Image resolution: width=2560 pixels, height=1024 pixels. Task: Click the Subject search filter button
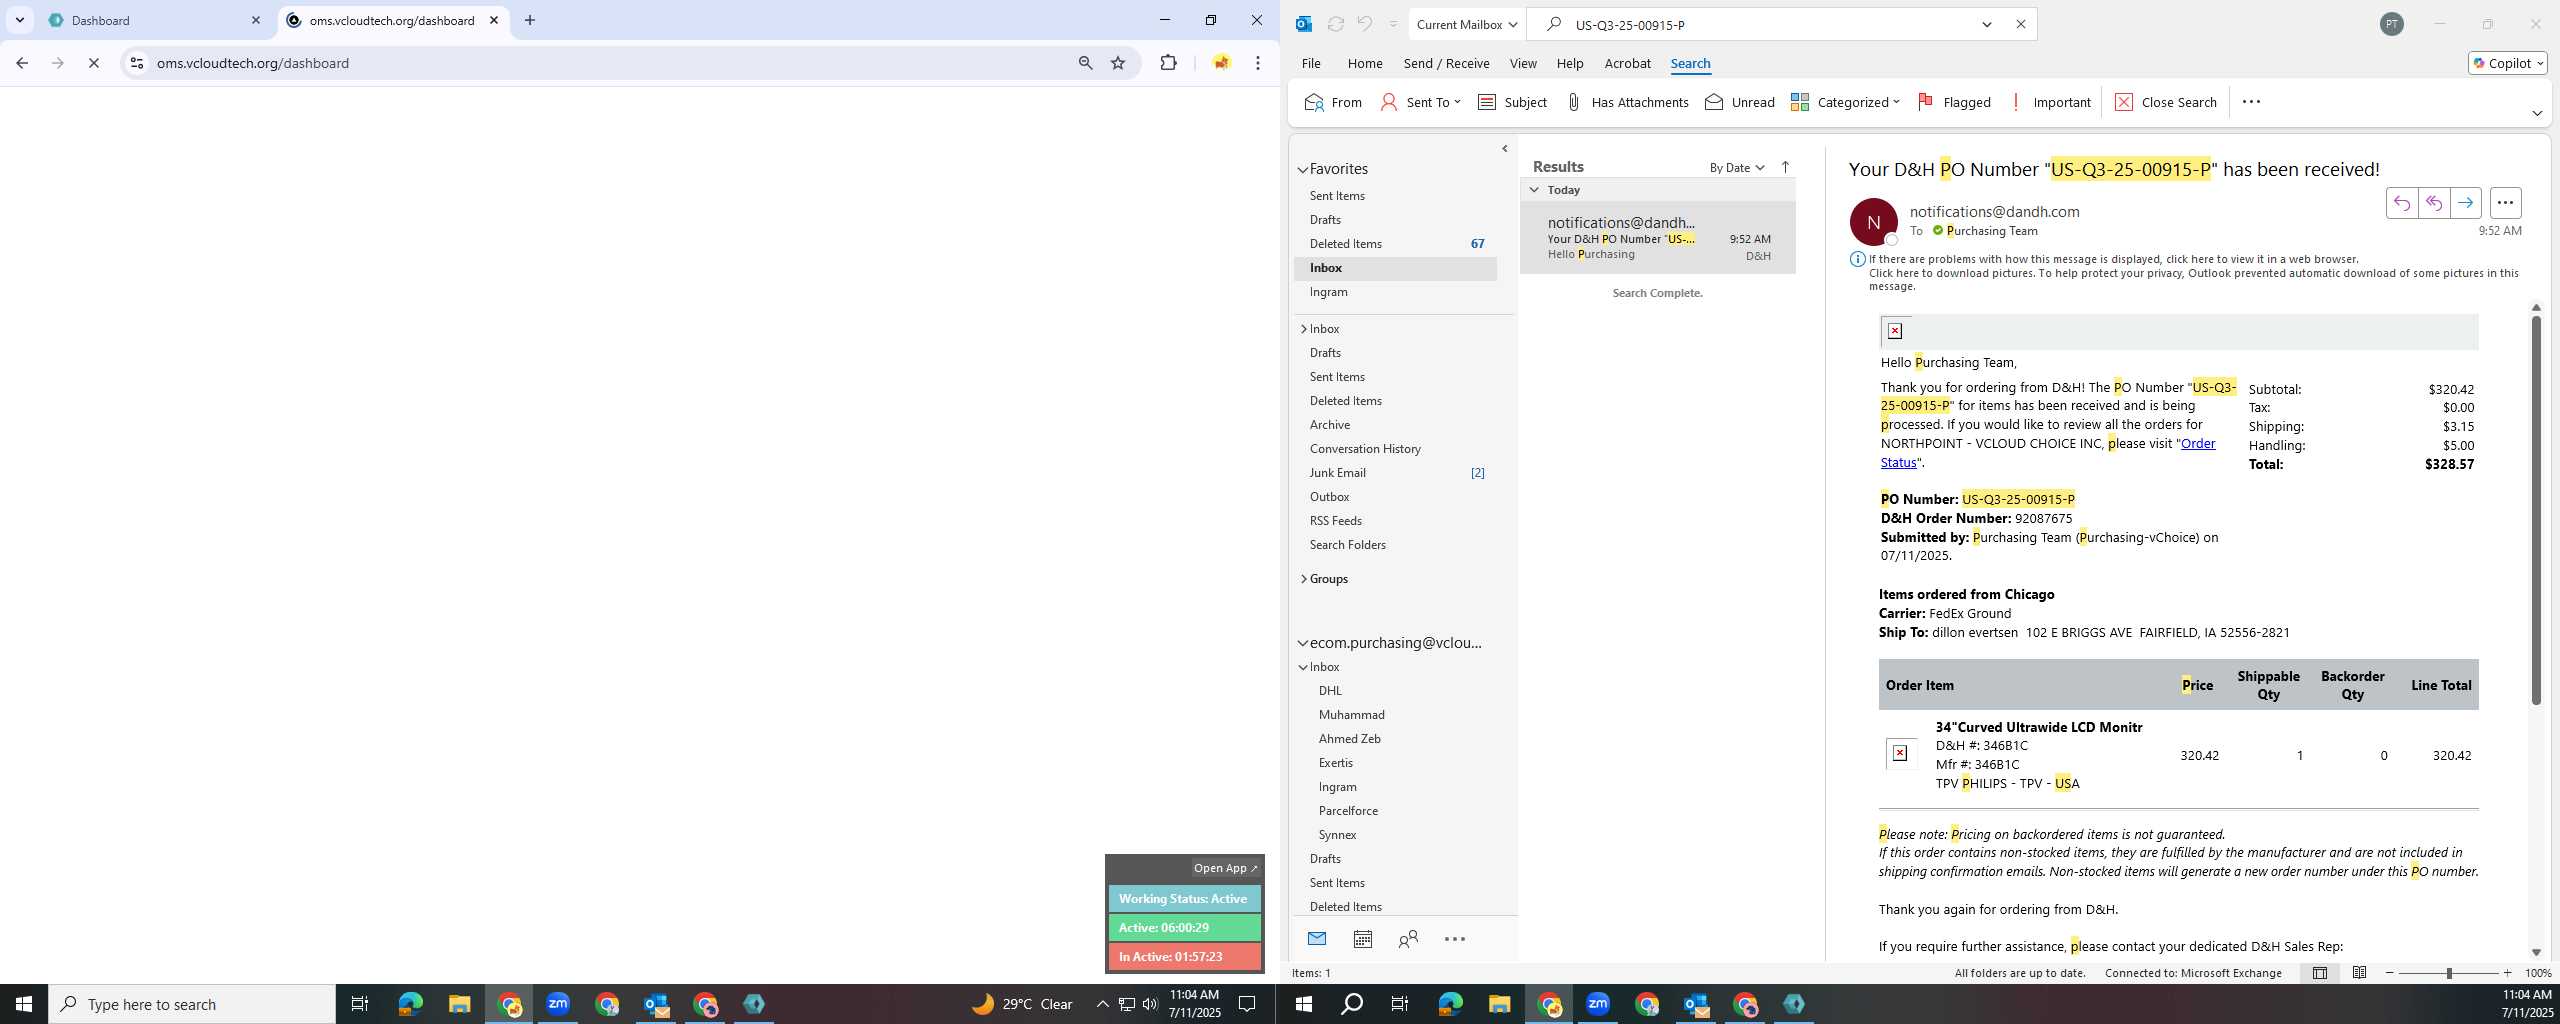(1512, 102)
